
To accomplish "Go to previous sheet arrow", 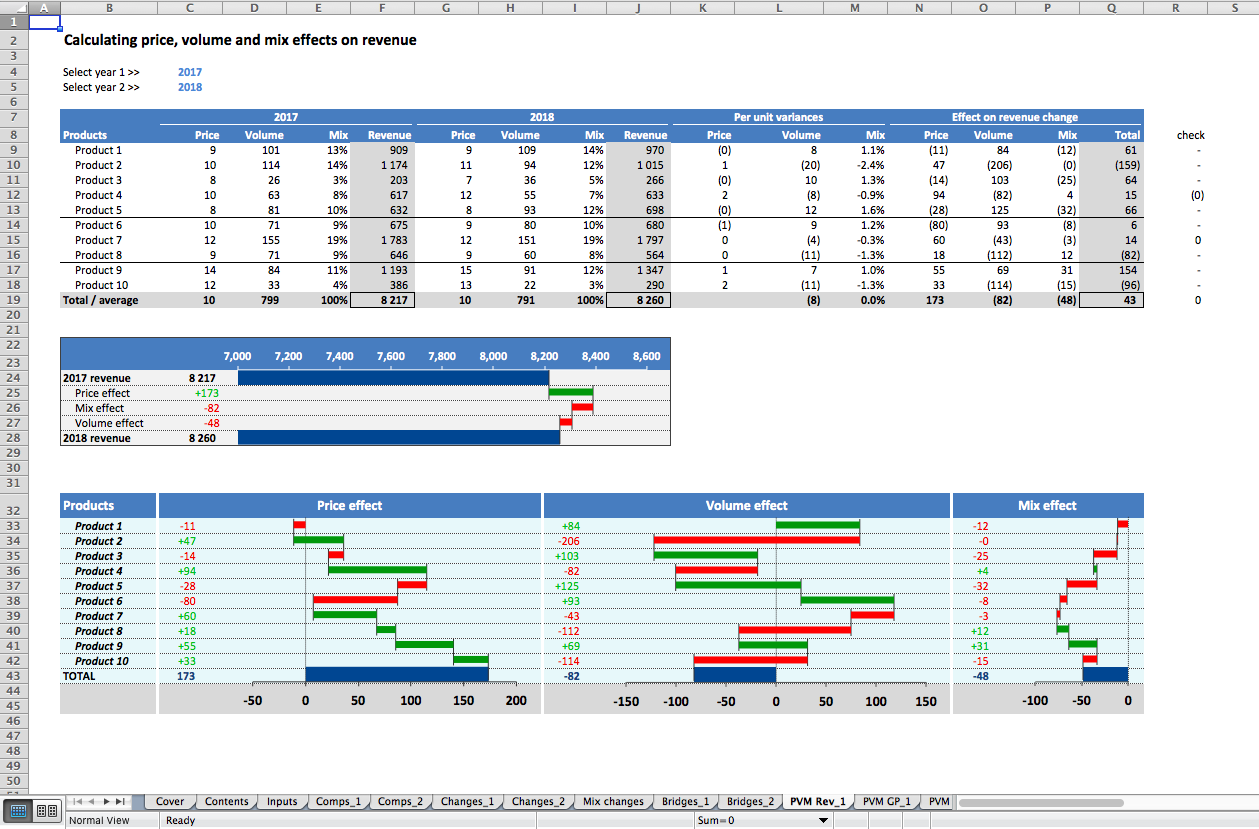I will tap(92, 802).
